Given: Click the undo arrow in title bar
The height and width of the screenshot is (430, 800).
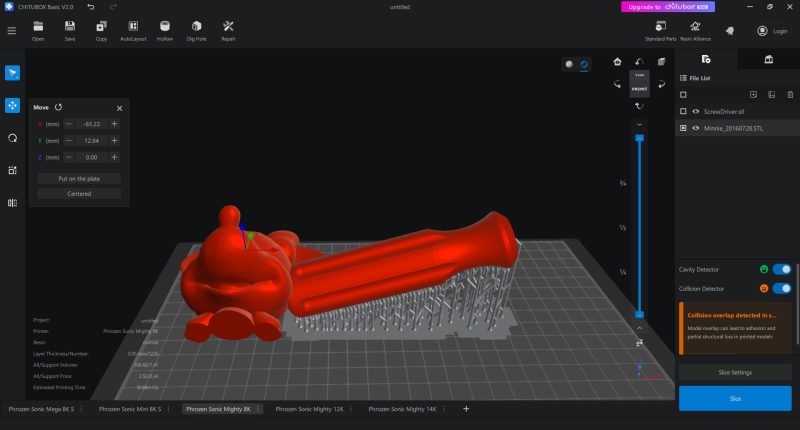Looking at the screenshot, I should [91, 7].
